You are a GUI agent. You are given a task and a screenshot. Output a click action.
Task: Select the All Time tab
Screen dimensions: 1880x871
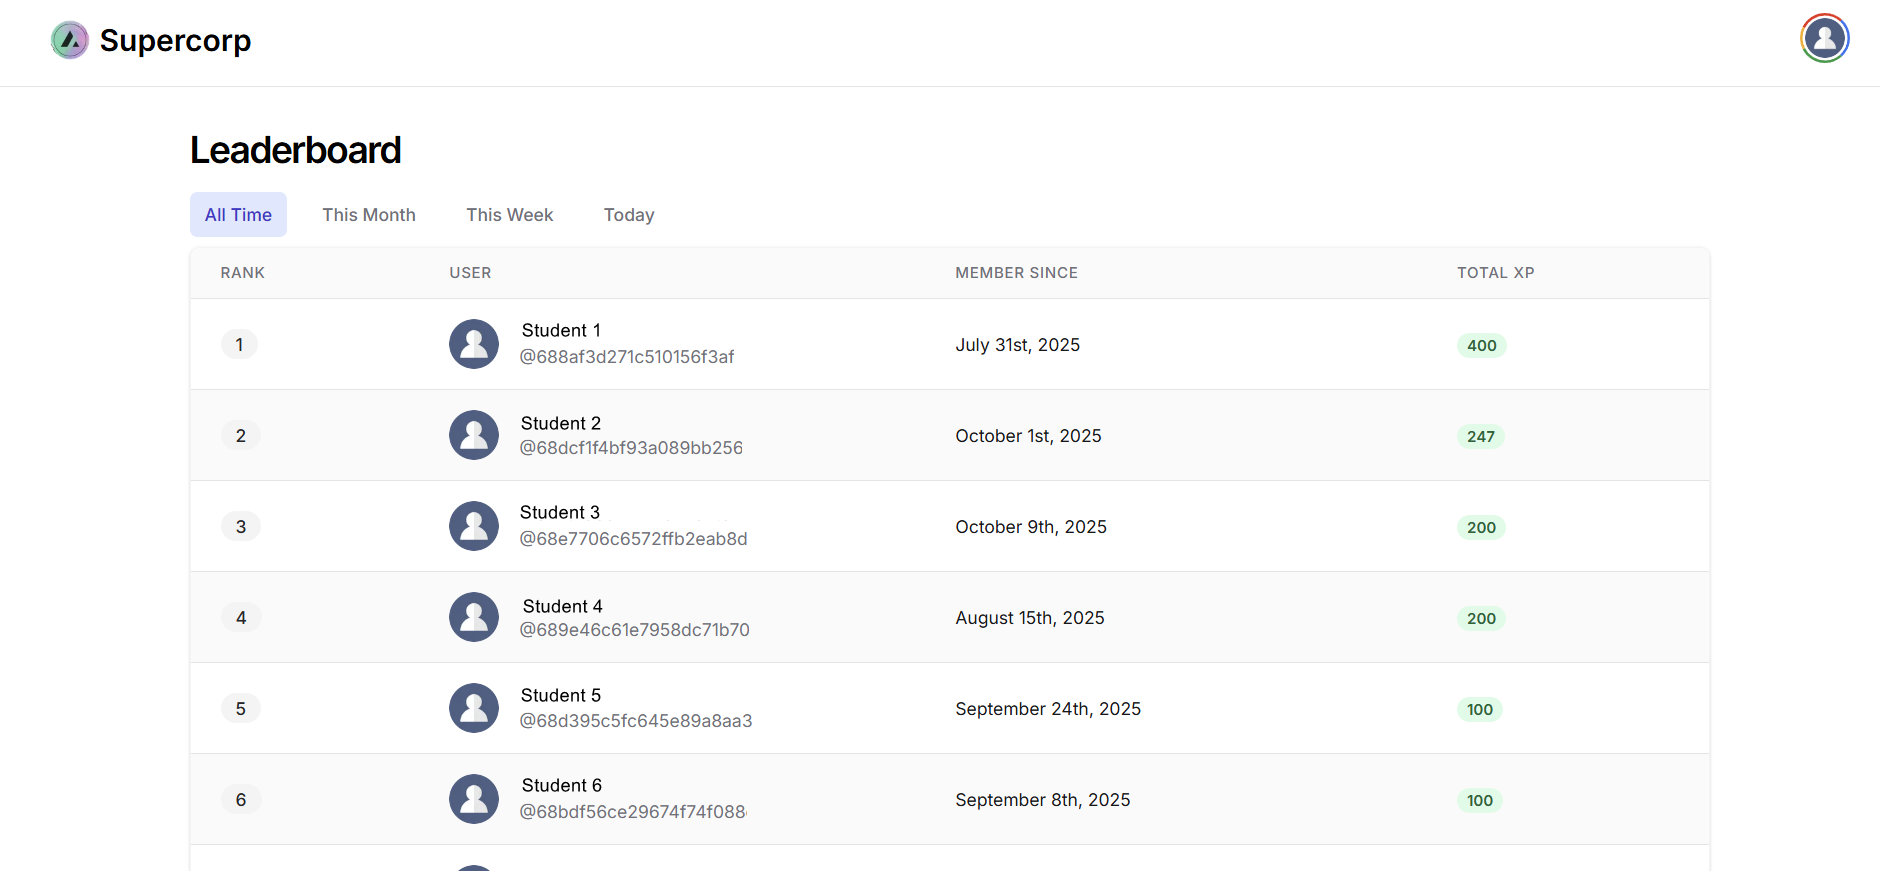[x=238, y=215]
